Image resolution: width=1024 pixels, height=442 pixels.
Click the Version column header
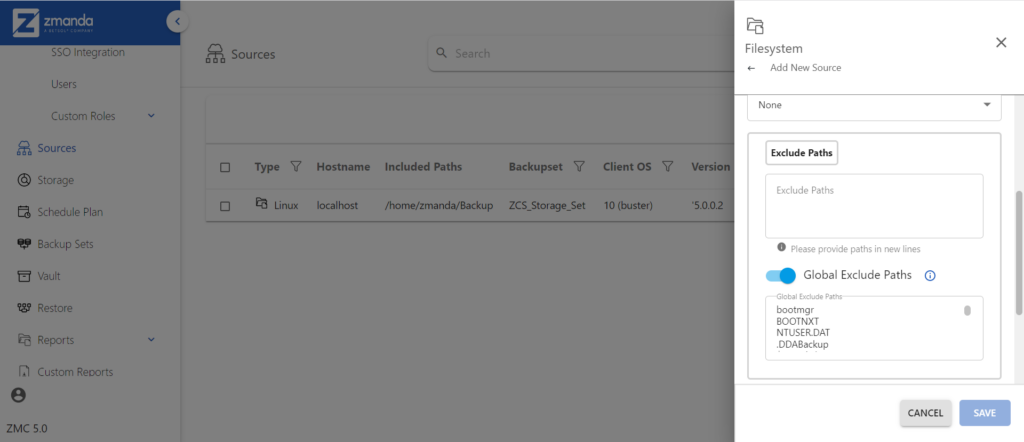pyautogui.click(x=711, y=167)
